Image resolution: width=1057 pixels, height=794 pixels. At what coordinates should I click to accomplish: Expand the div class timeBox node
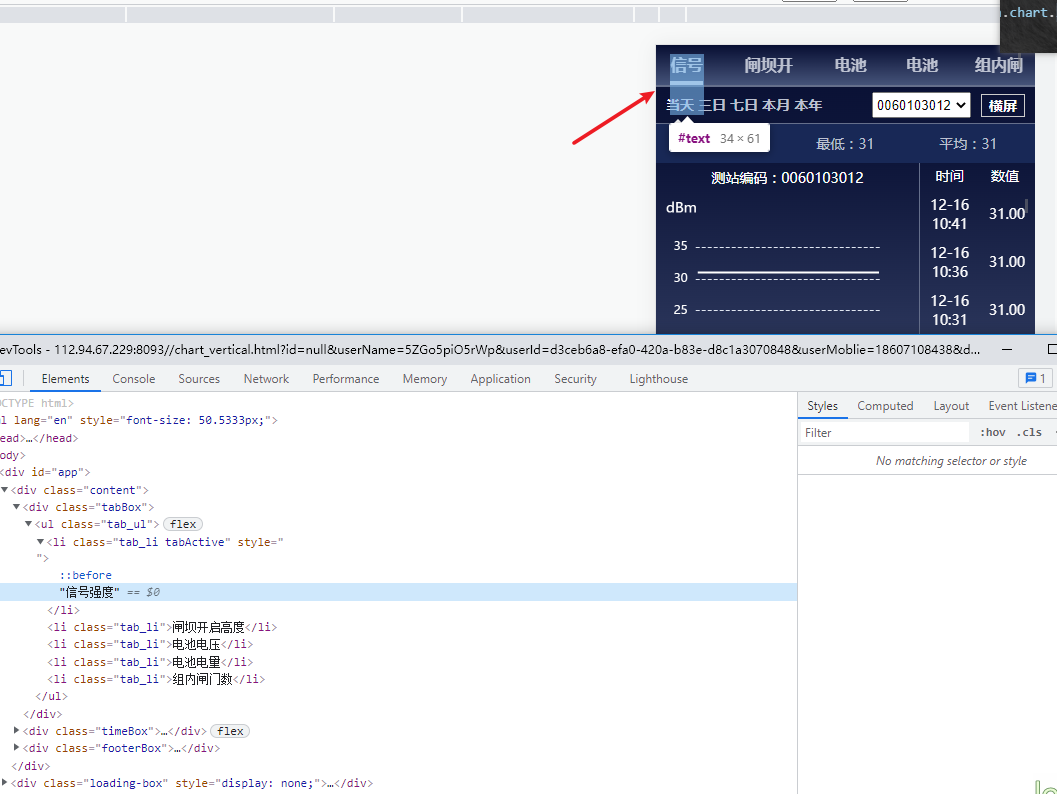pyautogui.click(x=17, y=730)
